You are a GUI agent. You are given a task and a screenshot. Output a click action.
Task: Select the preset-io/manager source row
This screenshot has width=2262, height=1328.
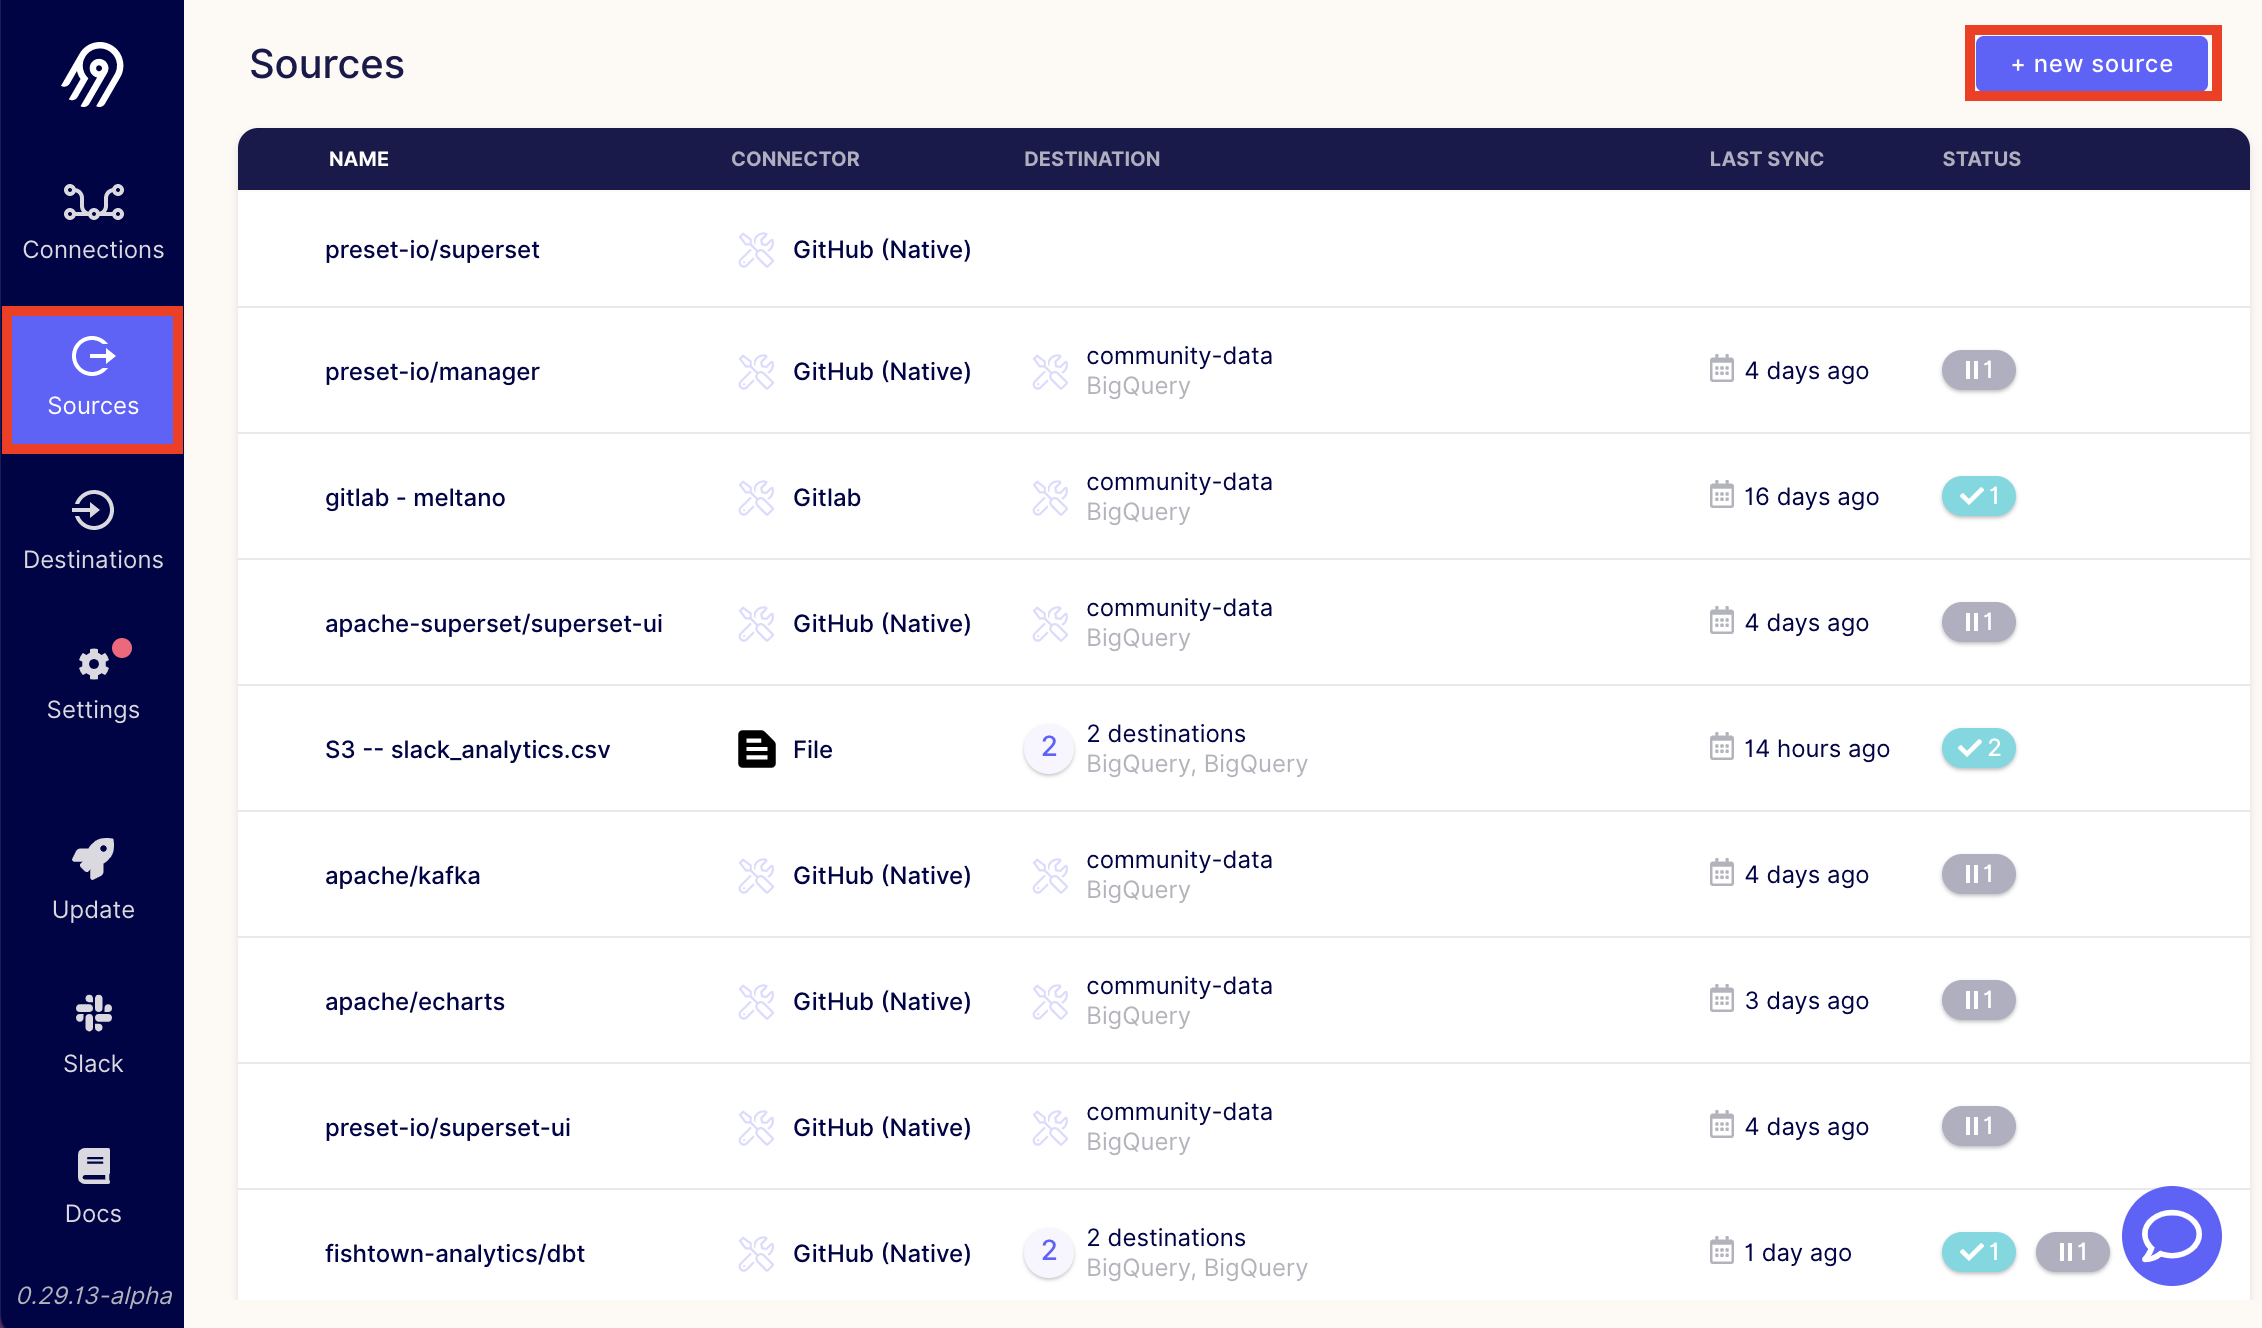pyautogui.click(x=432, y=371)
